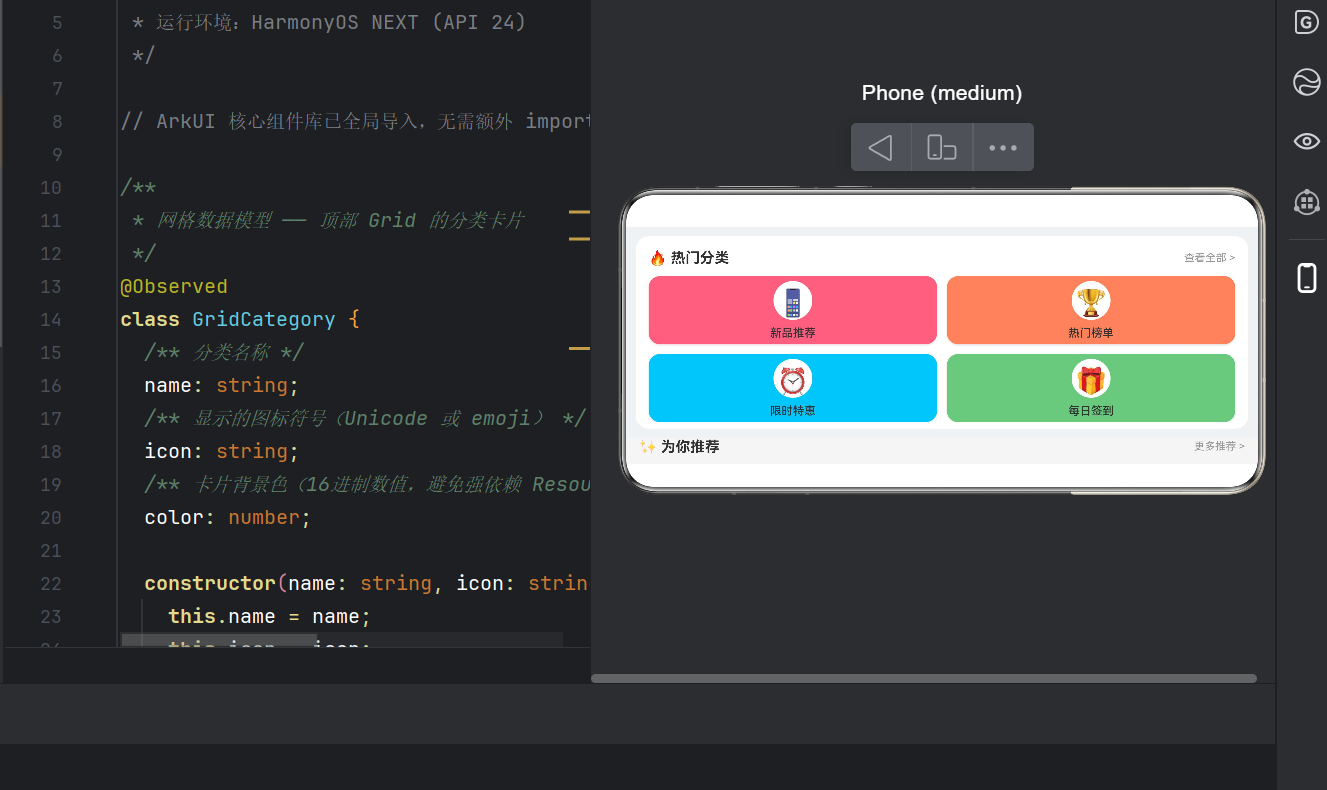Click the Phone (medium) device label
Image resolution: width=1327 pixels, height=790 pixels.
[x=942, y=93]
